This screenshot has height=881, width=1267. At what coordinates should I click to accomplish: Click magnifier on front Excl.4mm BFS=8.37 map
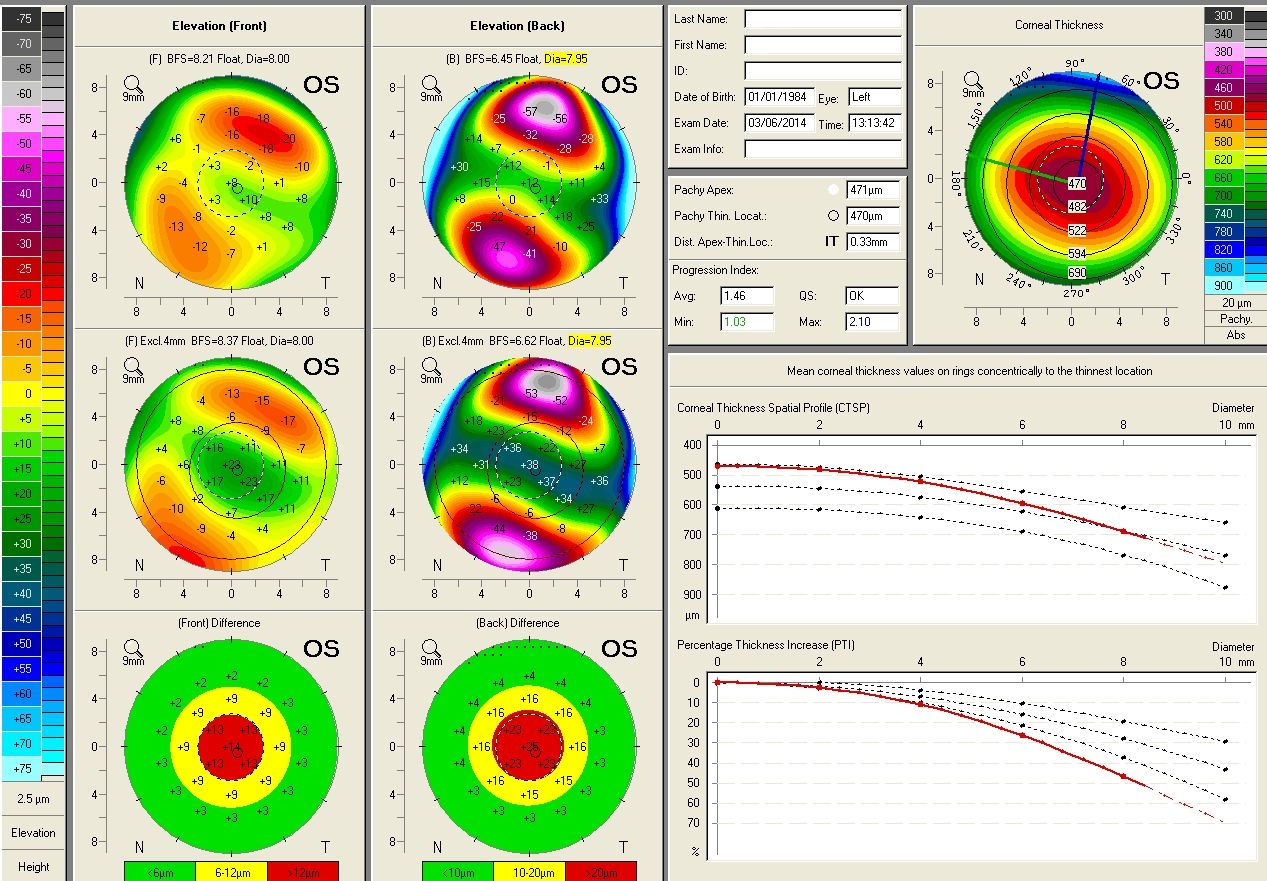tap(132, 367)
